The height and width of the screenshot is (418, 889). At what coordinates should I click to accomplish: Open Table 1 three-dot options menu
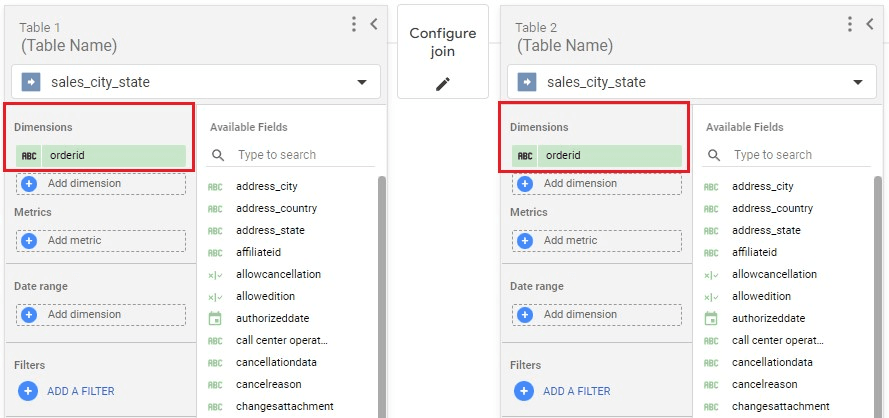(354, 24)
